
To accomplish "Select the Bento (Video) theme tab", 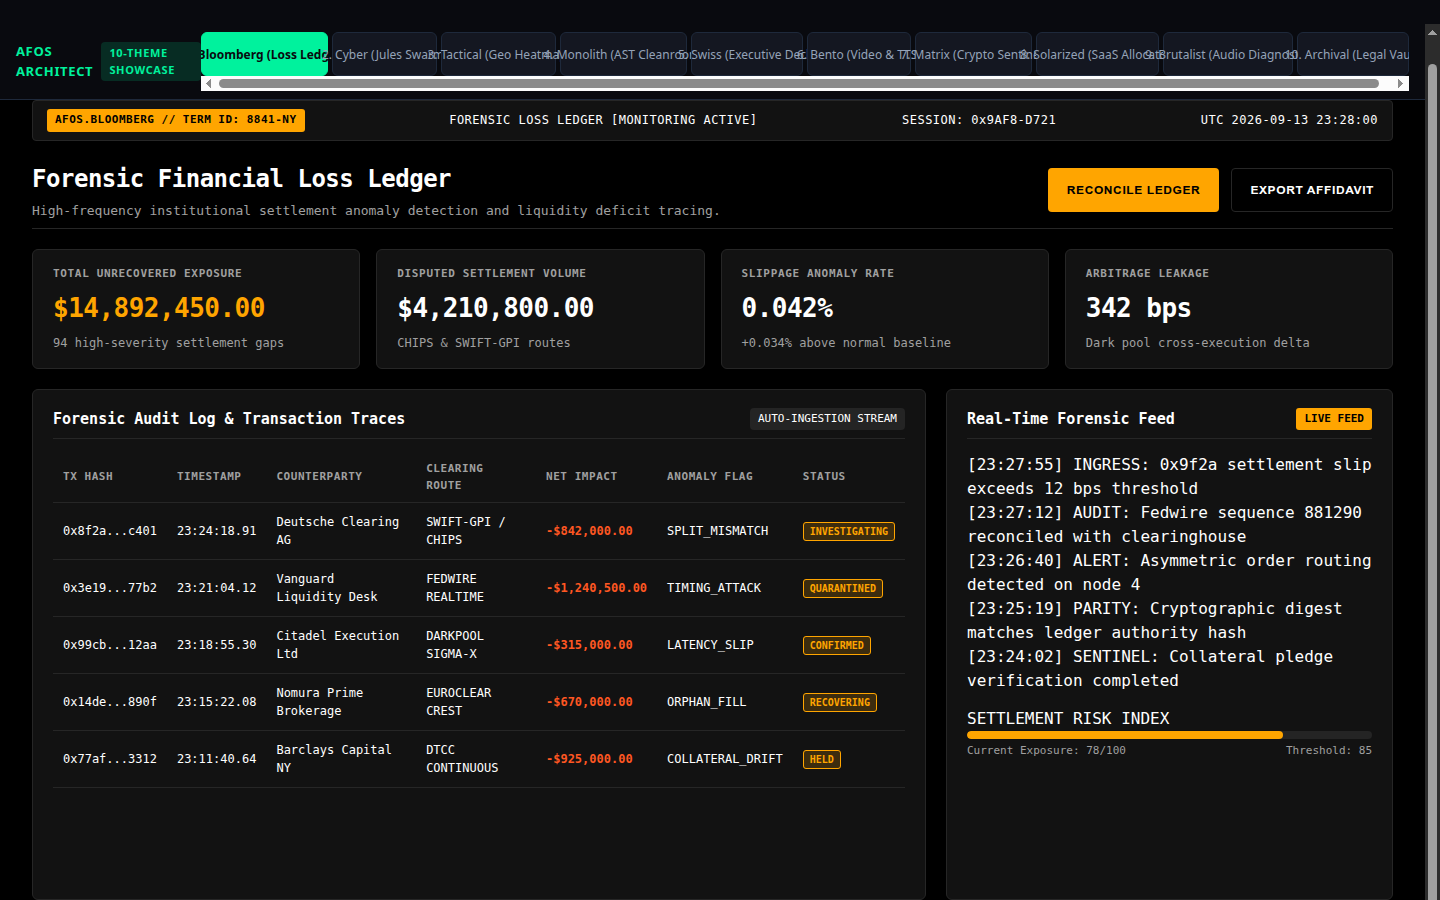I will [859, 54].
